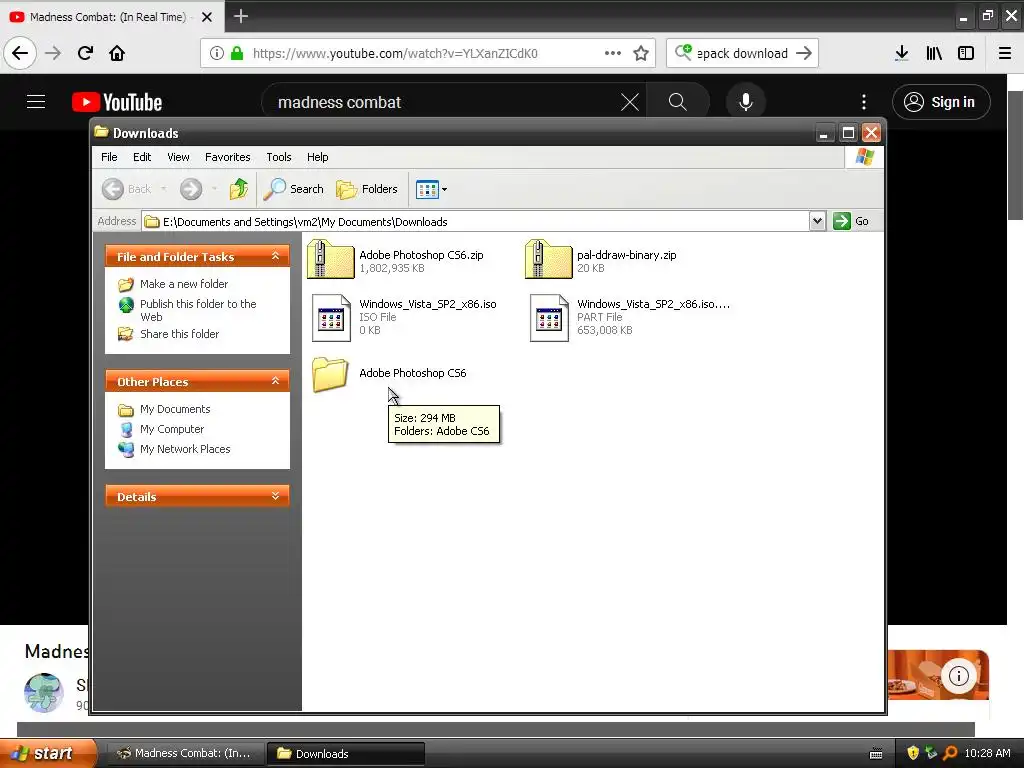Open YouTube settings three-dot menu
The height and width of the screenshot is (768, 1024).
pyautogui.click(x=864, y=102)
